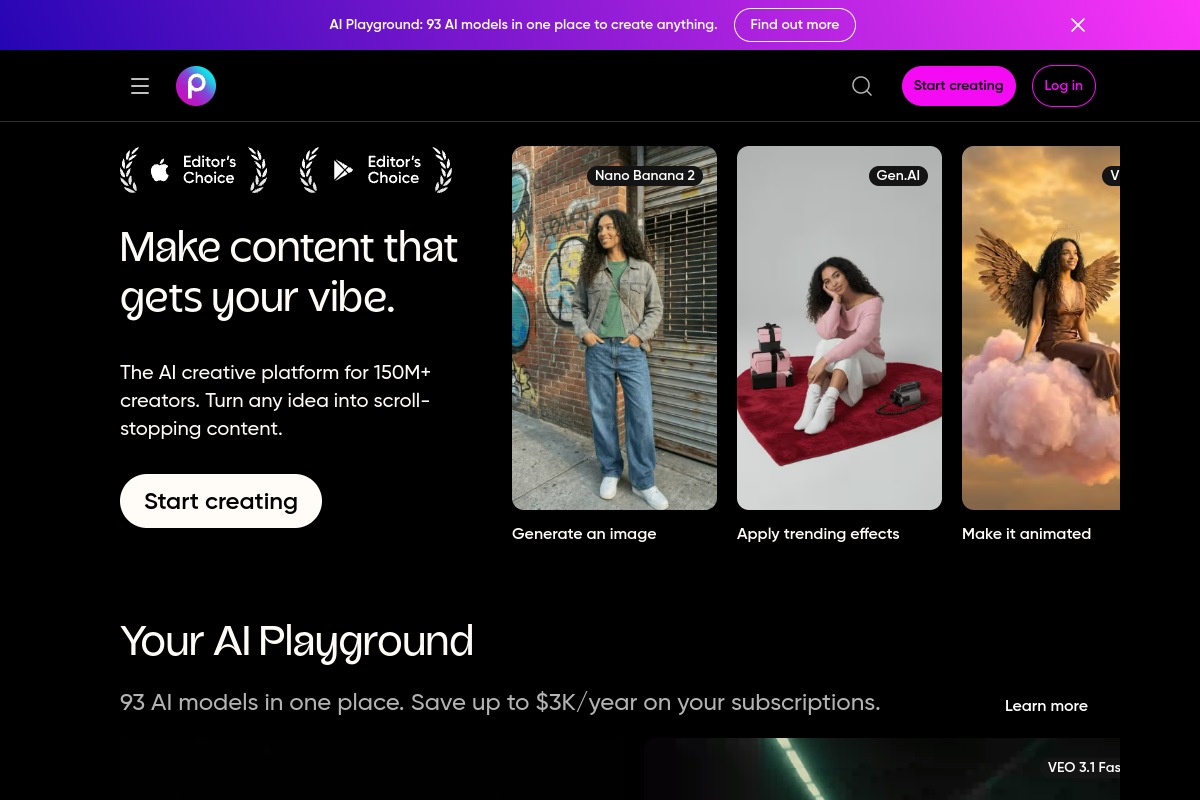
Task: Dismiss the AI Playground promo banner
Action: click(1078, 25)
